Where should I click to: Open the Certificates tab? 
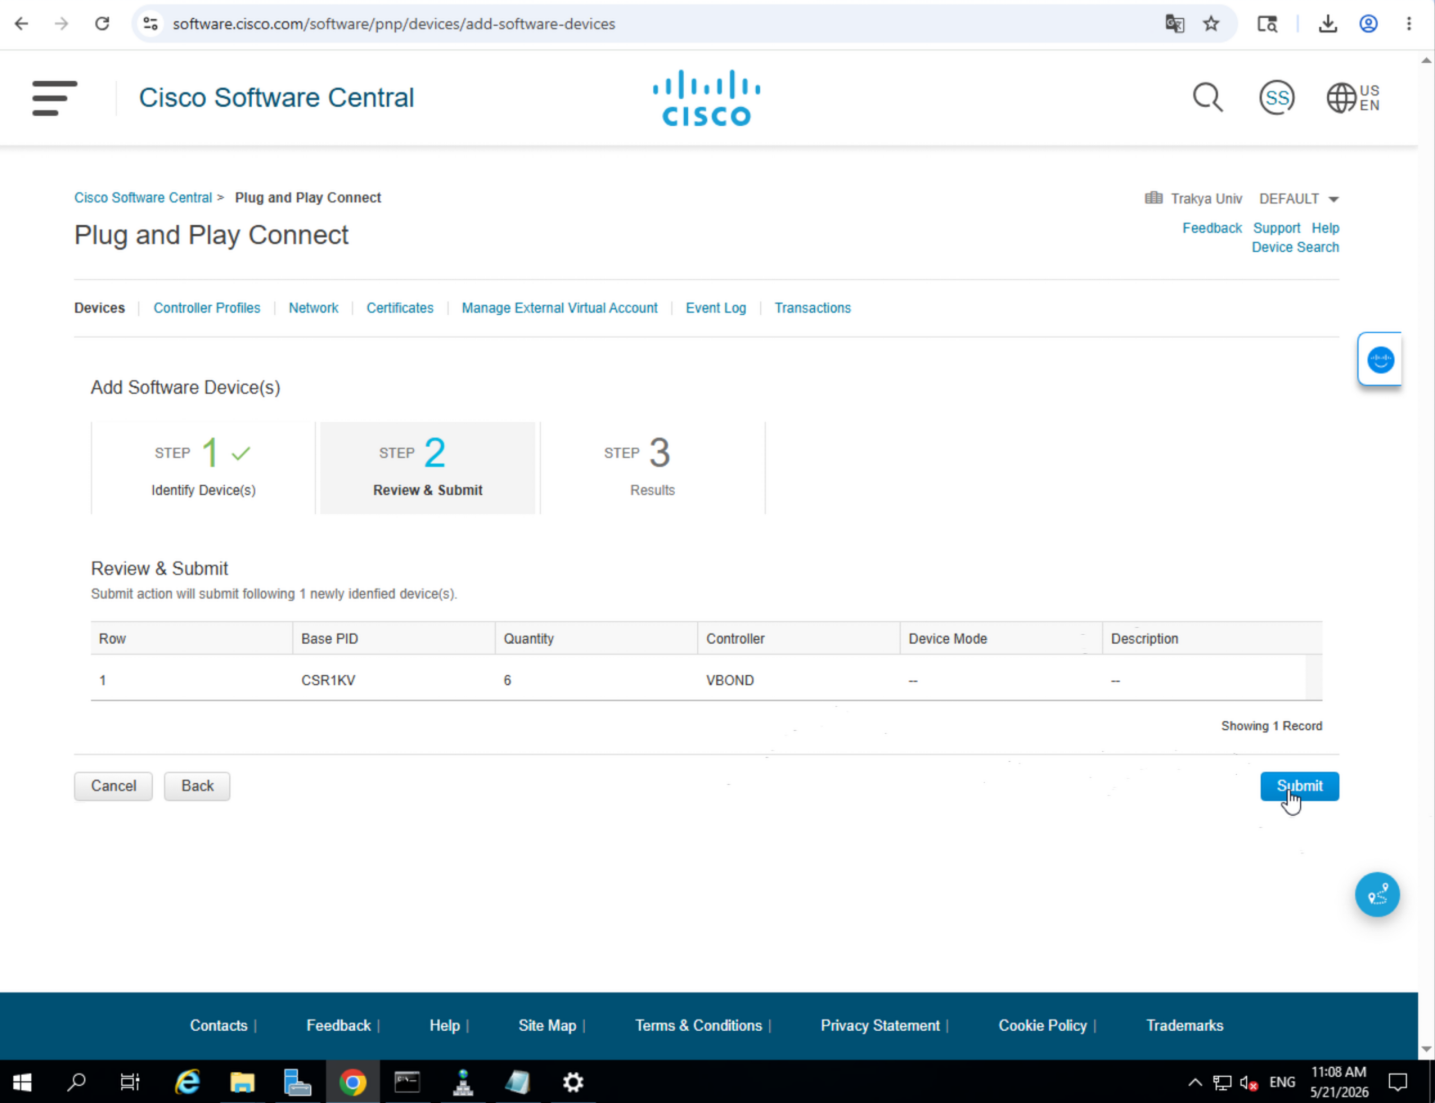point(400,308)
